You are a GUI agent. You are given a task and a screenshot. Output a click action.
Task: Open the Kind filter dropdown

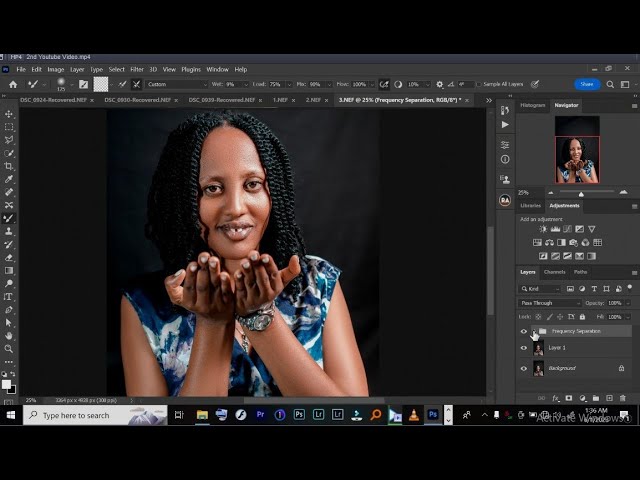tap(540, 289)
